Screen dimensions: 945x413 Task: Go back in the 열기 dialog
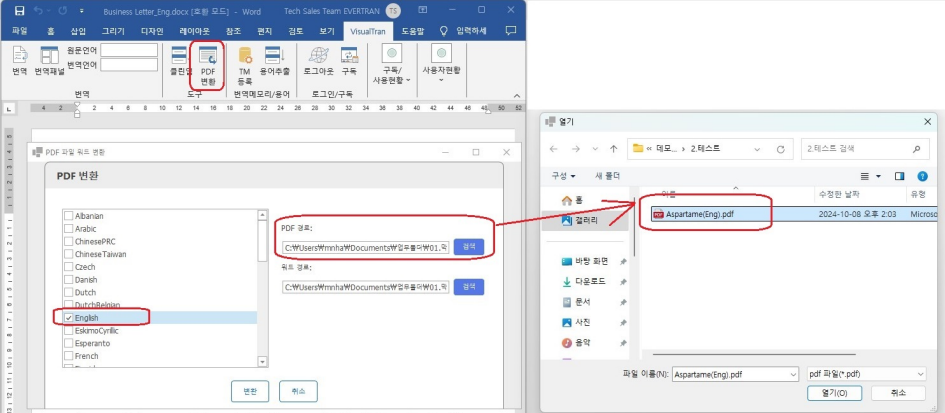(x=554, y=149)
